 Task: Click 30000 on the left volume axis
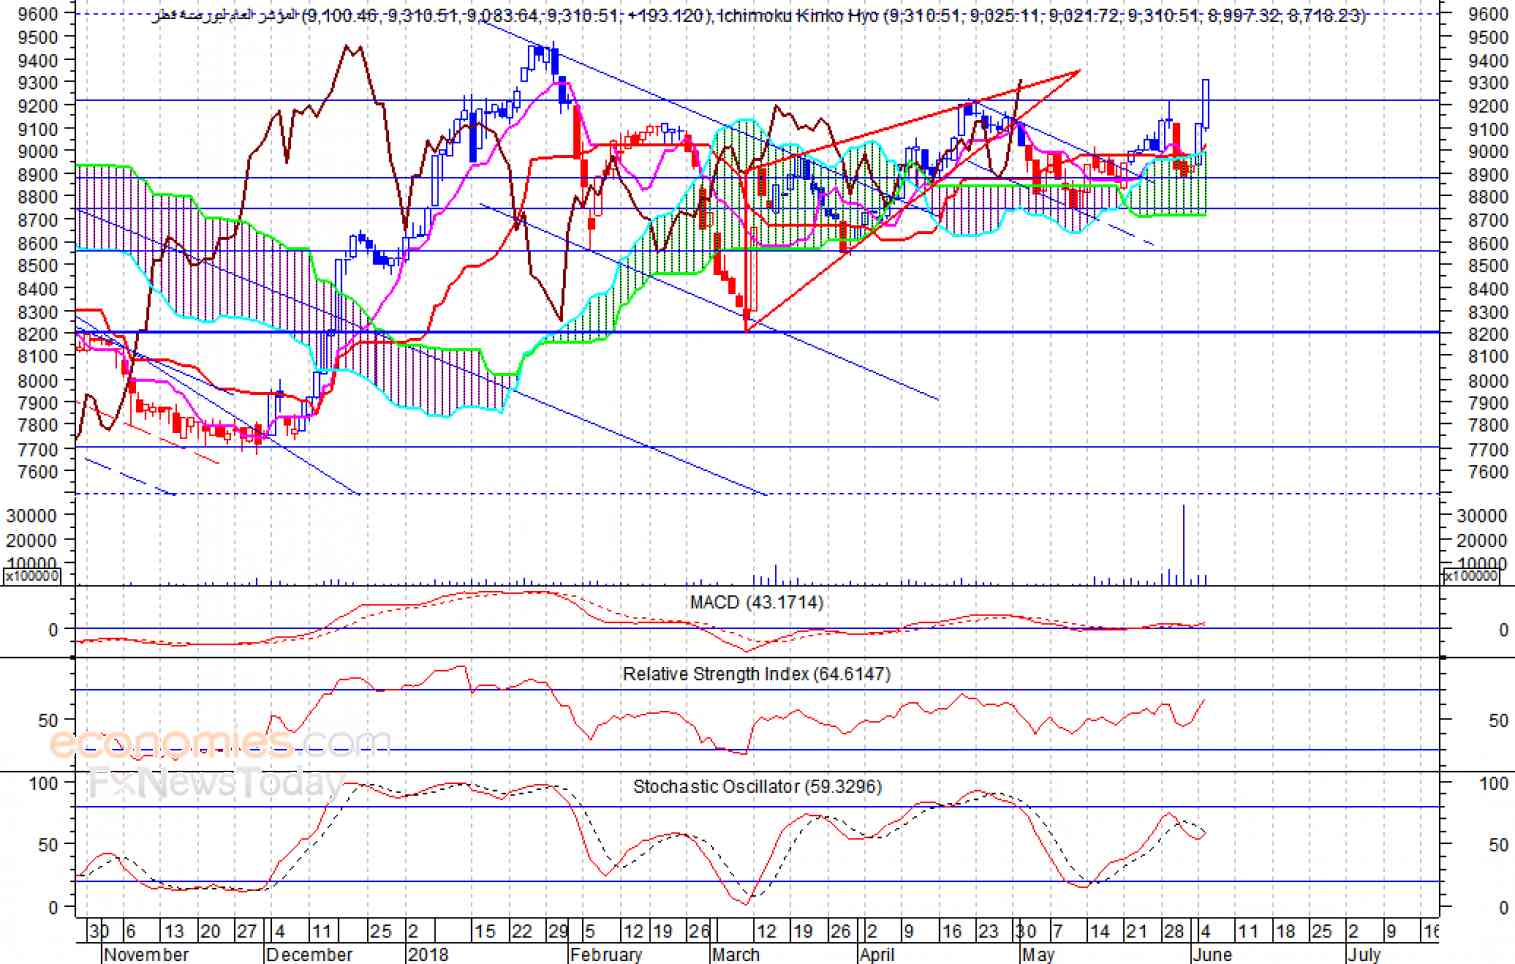coord(32,515)
